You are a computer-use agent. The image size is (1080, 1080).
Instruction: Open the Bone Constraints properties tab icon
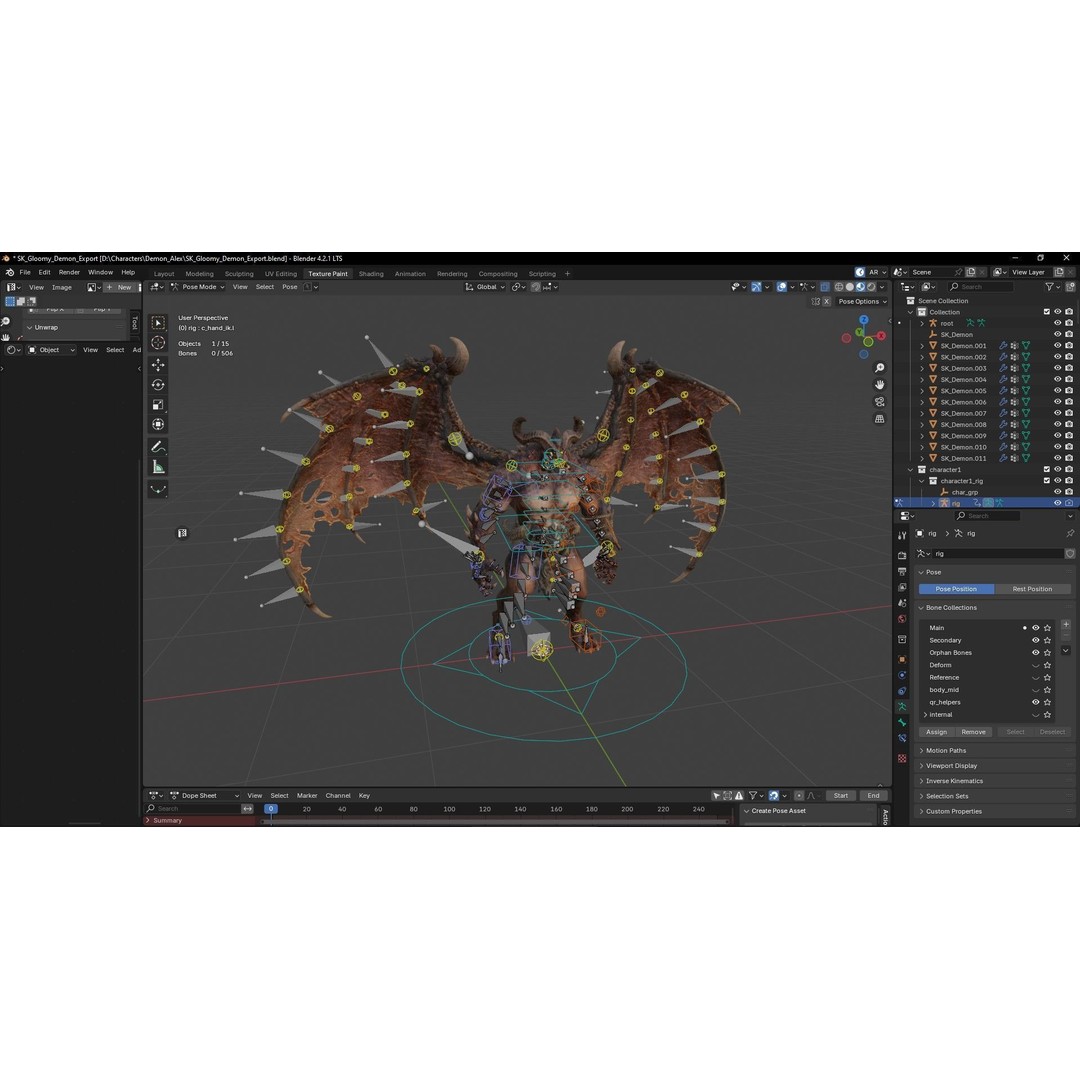coord(902,738)
